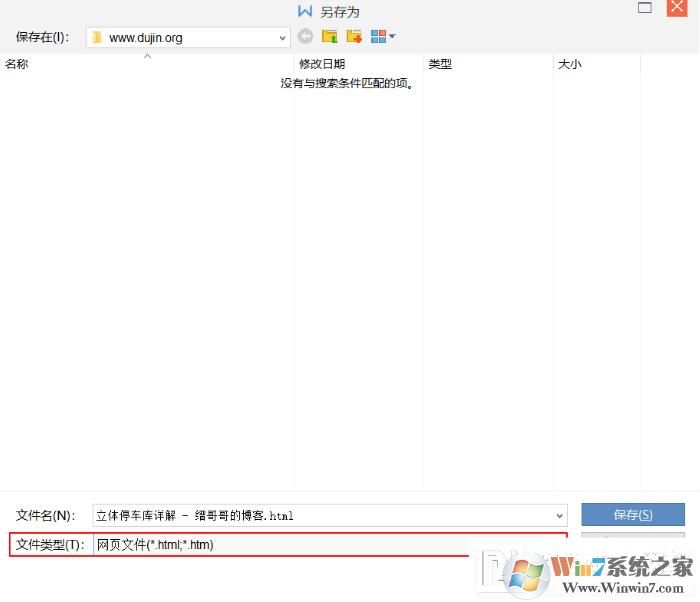
Task: Sort by 类型 column header
Action: (440, 64)
